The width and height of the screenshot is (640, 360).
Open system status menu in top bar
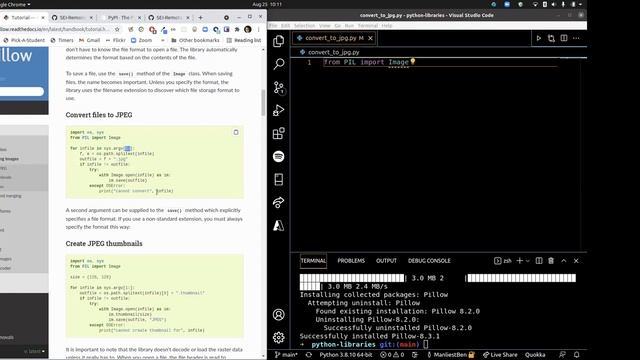click(557, 4)
